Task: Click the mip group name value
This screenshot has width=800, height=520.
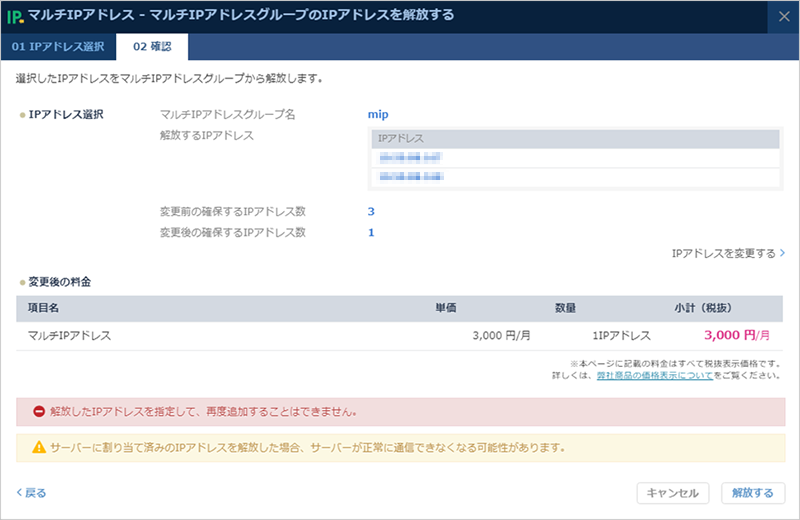Action: pyautogui.click(x=378, y=114)
